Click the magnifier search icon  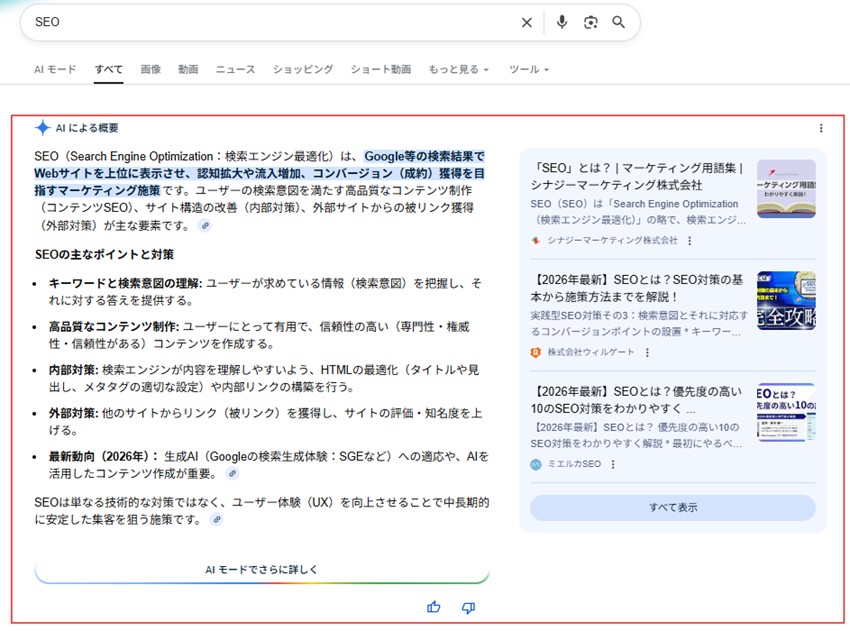618,22
